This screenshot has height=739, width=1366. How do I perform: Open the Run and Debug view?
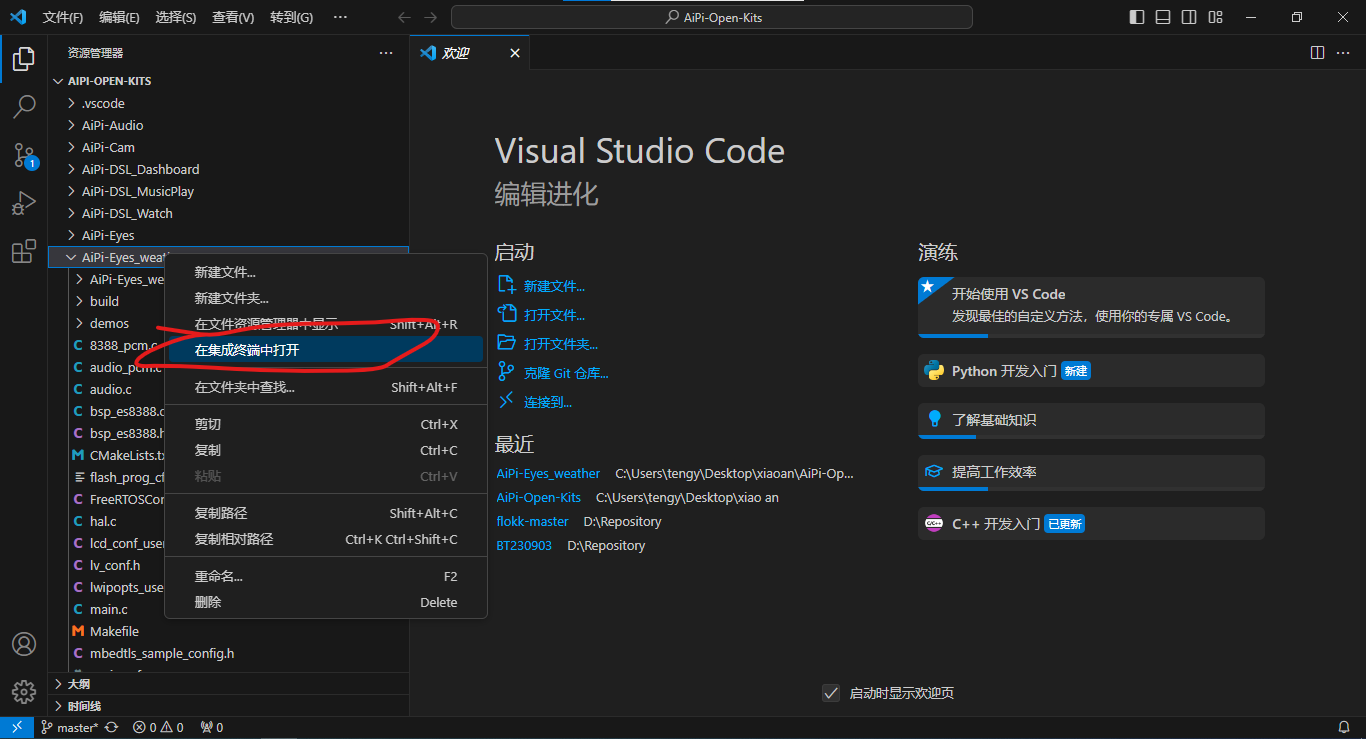click(24, 203)
